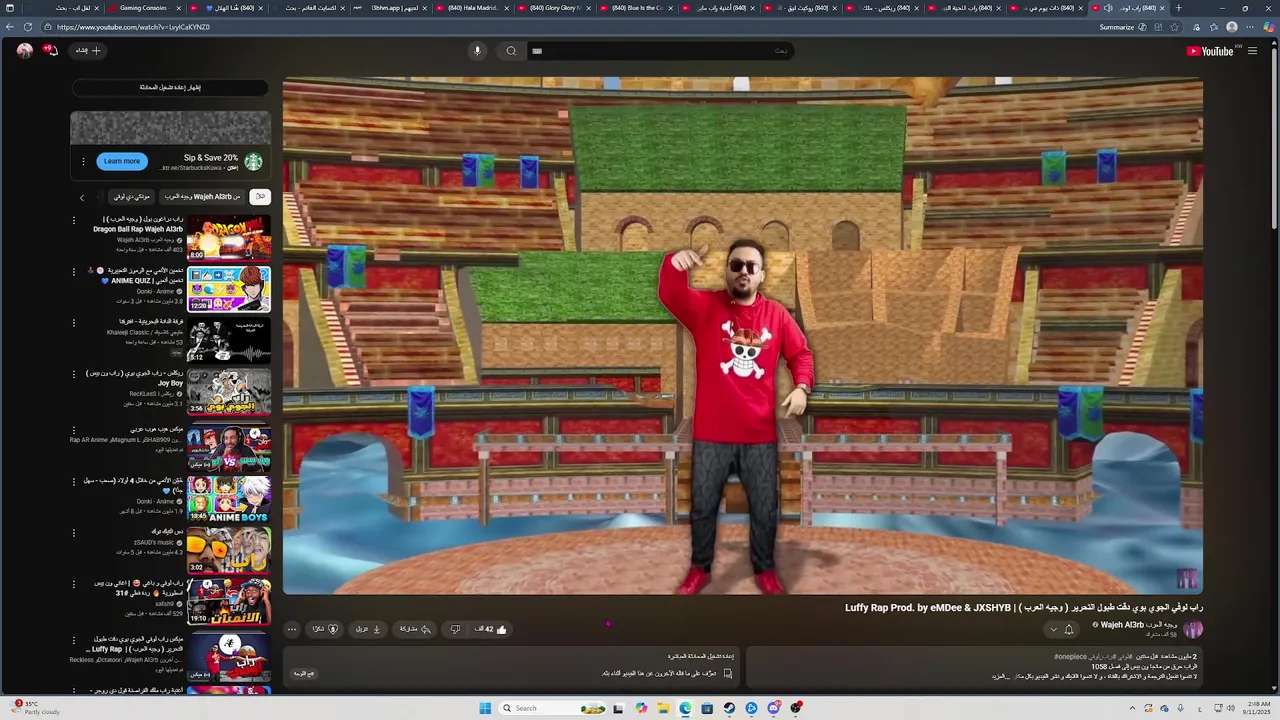The height and width of the screenshot is (720, 1280).
Task: Show more filter chips with the arrow
Action: 82,197
